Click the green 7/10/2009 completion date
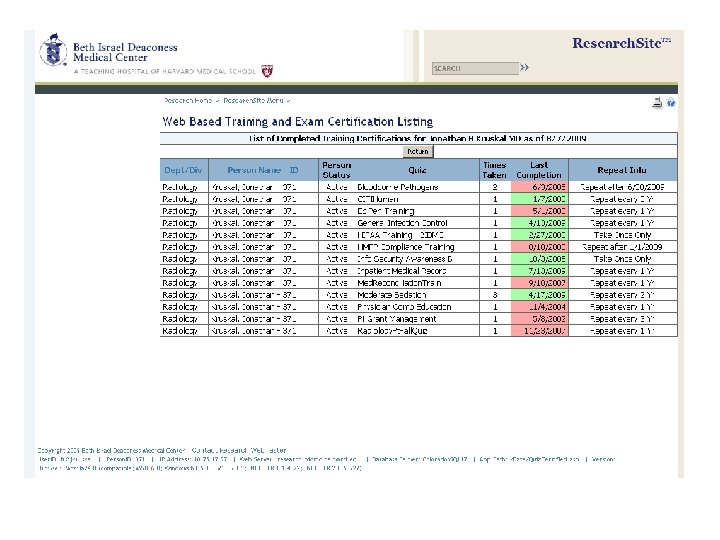The height and width of the screenshot is (540, 720). [x=540, y=271]
